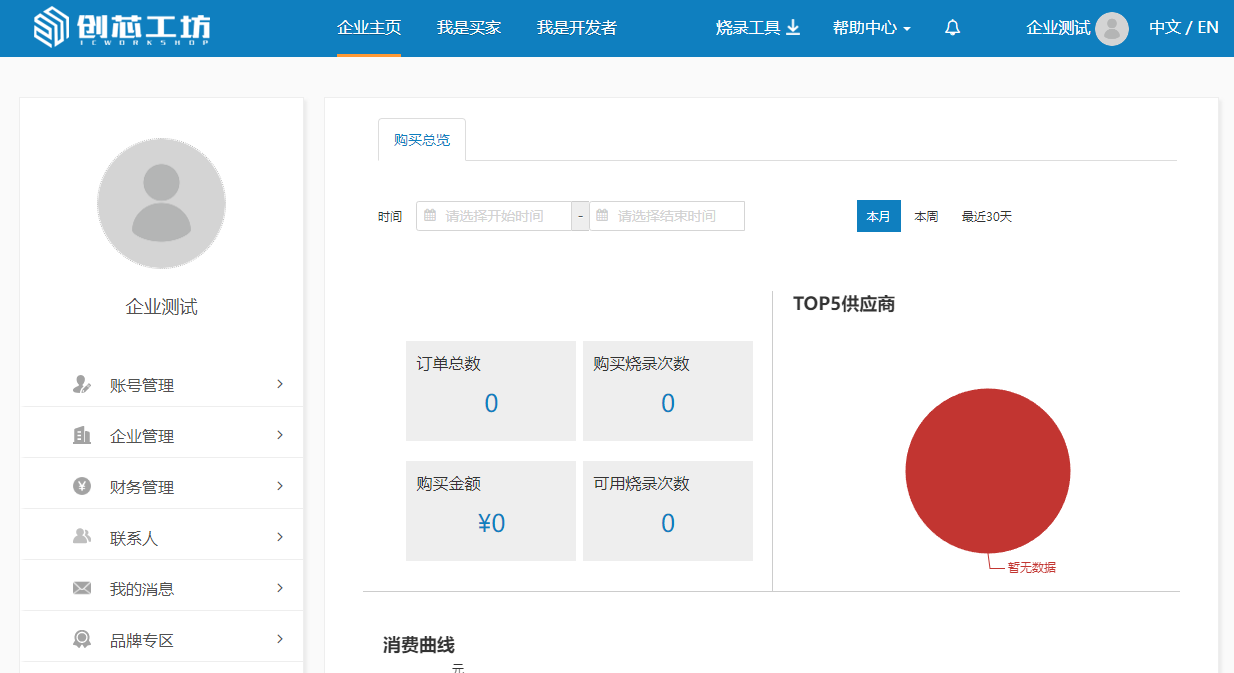
Task: Click the large profile avatar in sidebar
Action: pos(161,204)
